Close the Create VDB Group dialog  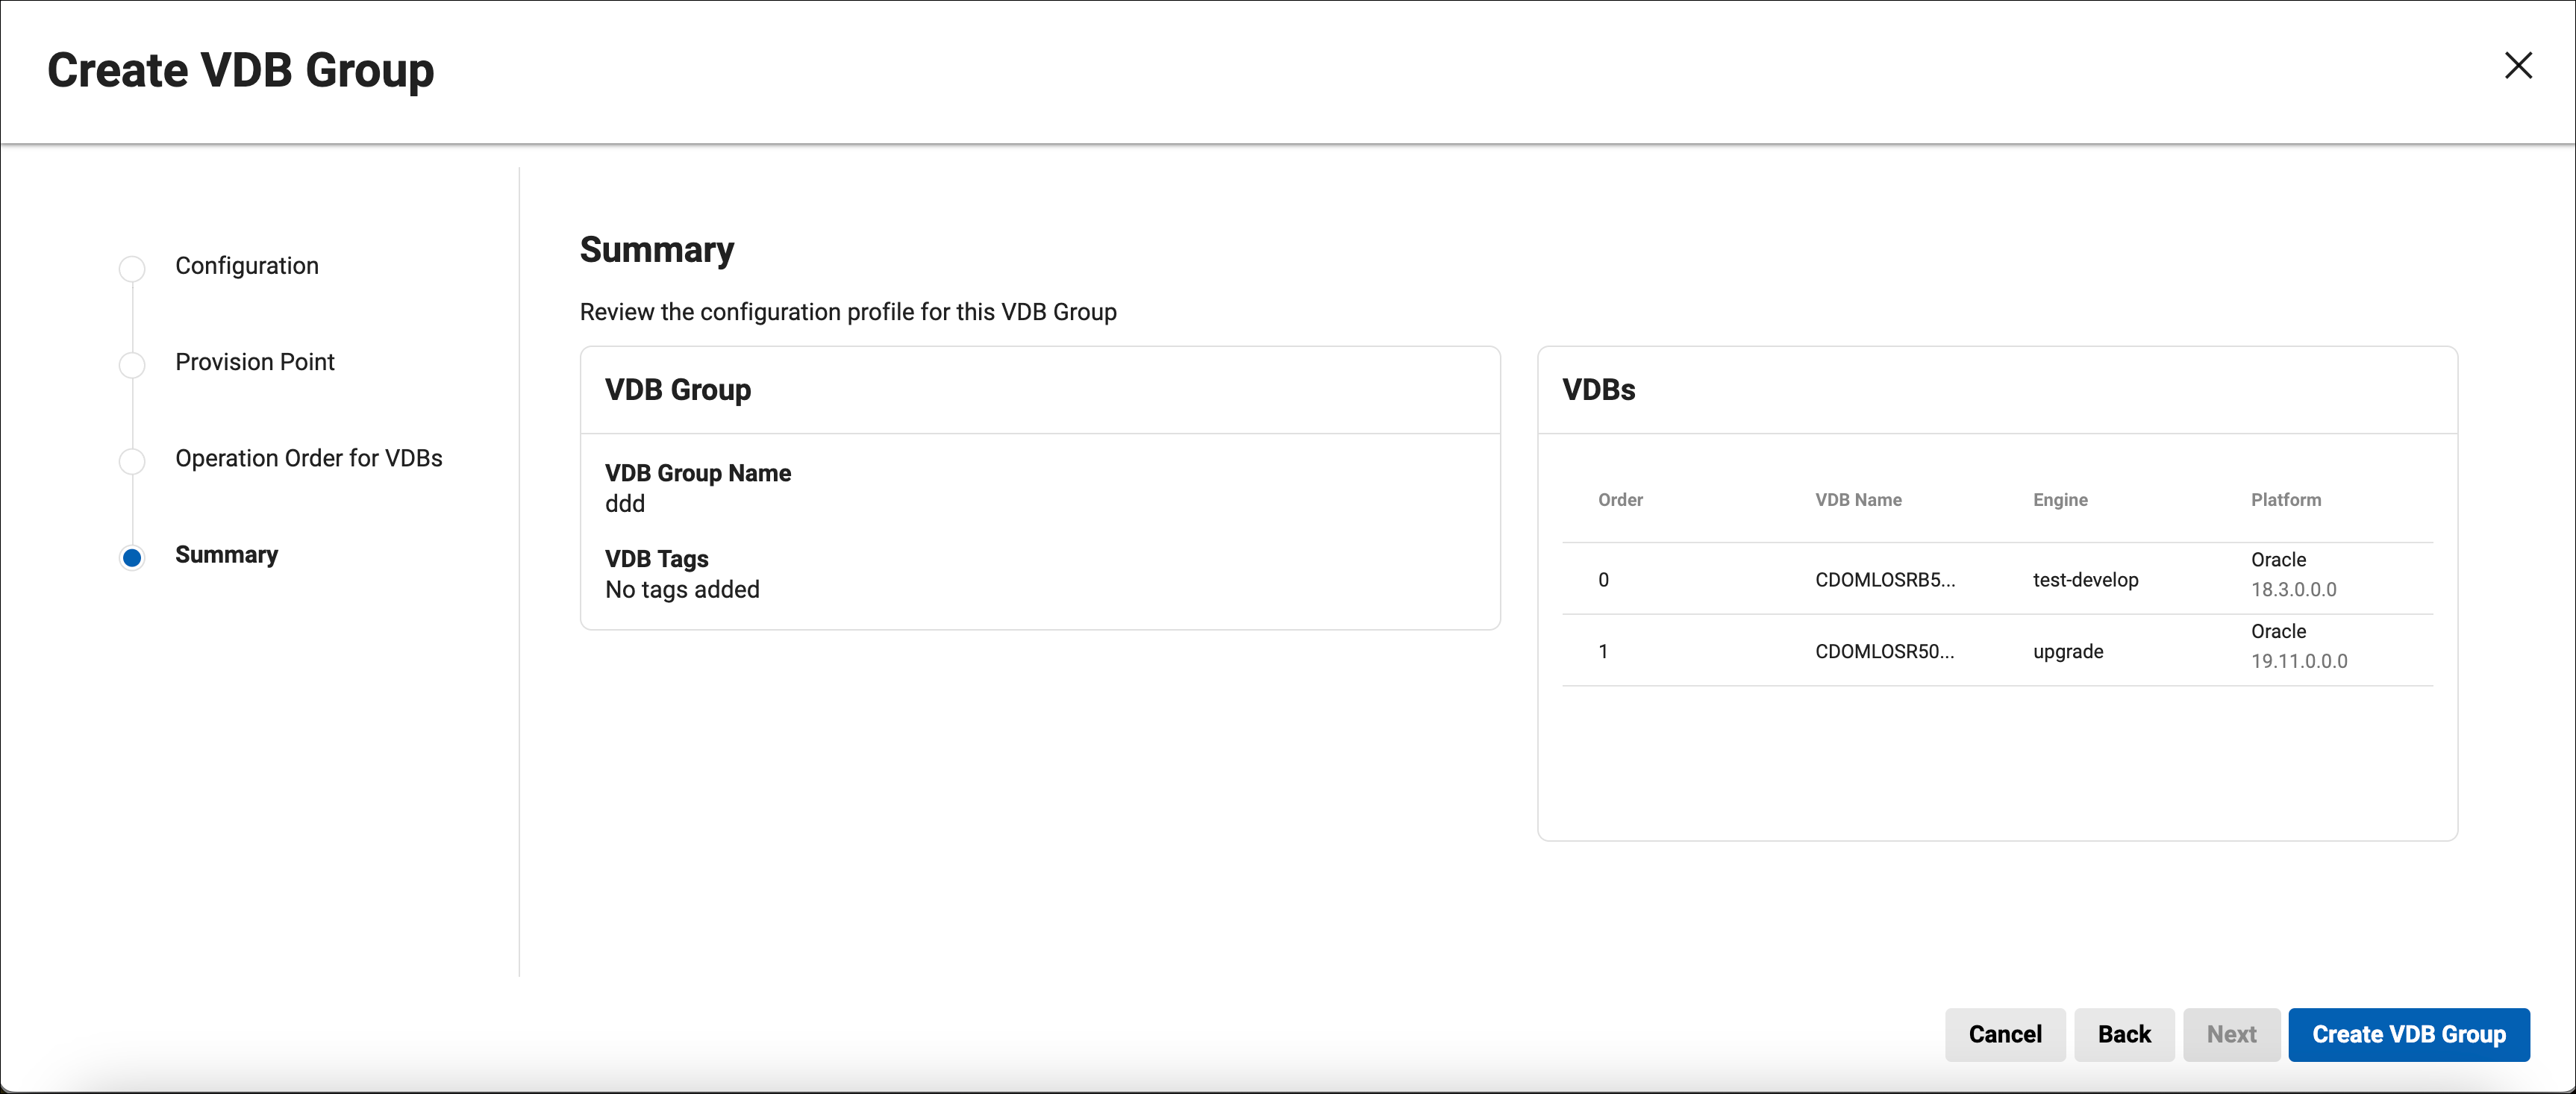tap(2517, 66)
